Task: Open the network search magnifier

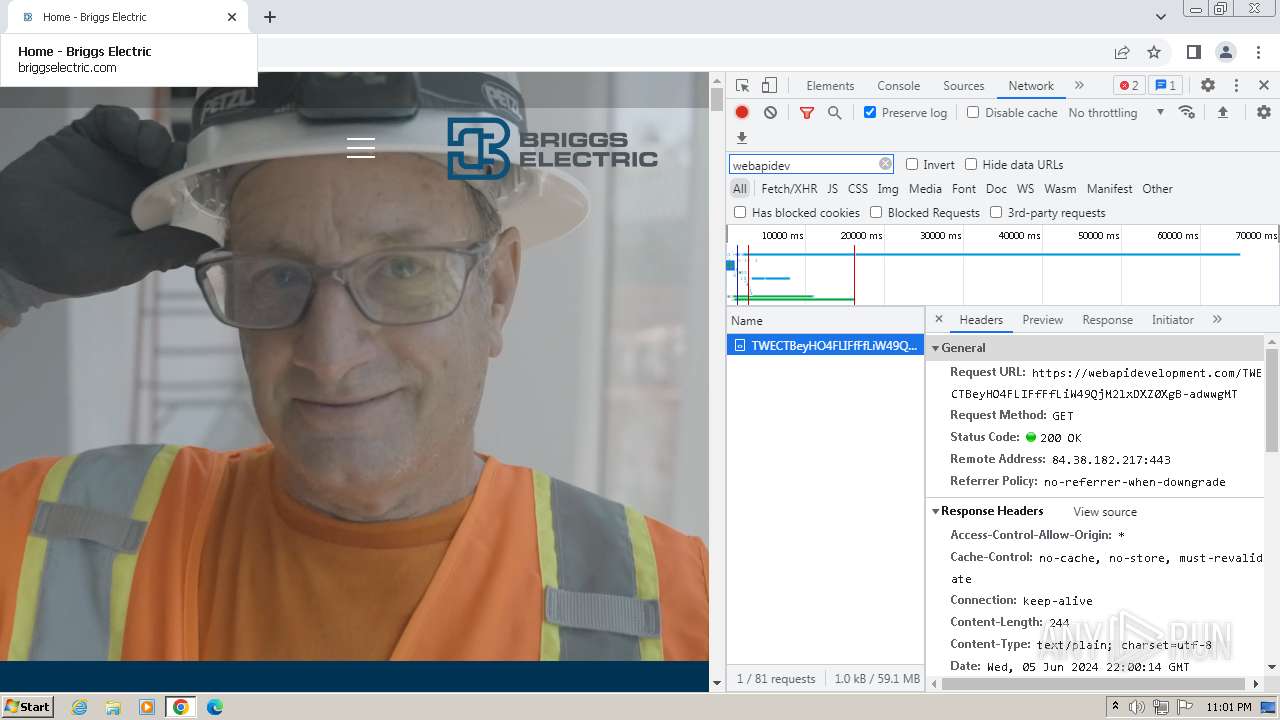Action: [834, 113]
